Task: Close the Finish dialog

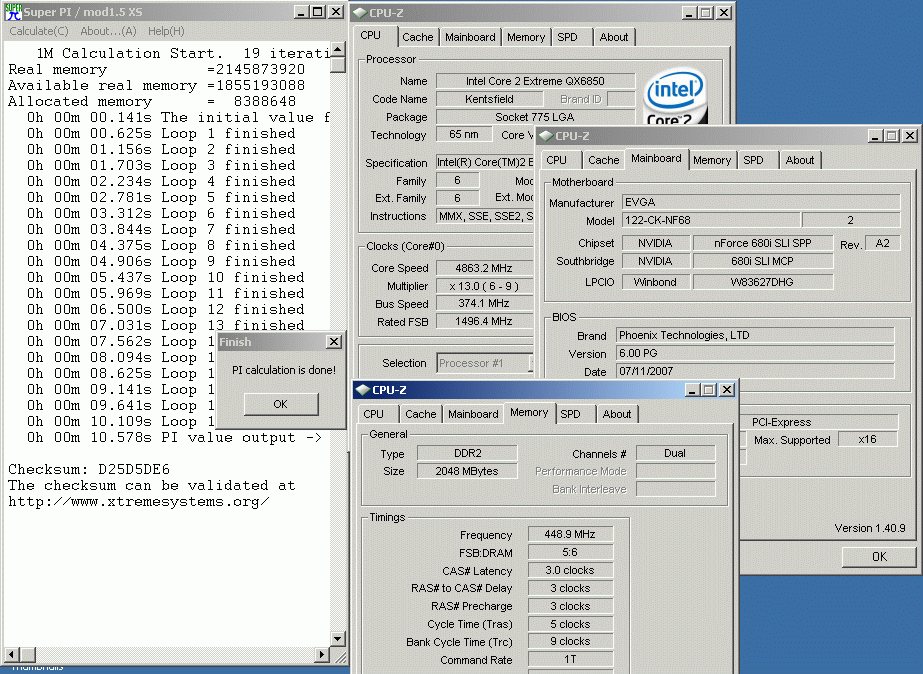Action: click(x=334, y=341)
